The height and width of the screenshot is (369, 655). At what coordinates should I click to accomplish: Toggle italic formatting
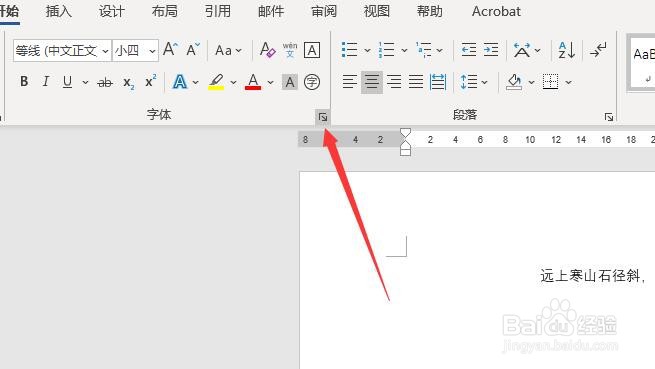46,81
